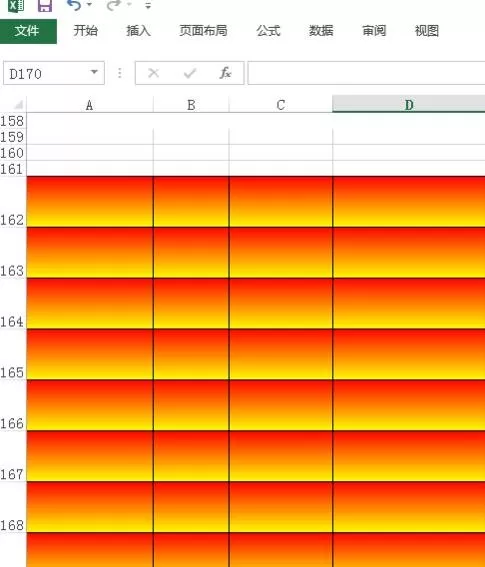Open the 页面布局 ribbon tab
Viewport: 485px width, 567px height.
203,31
